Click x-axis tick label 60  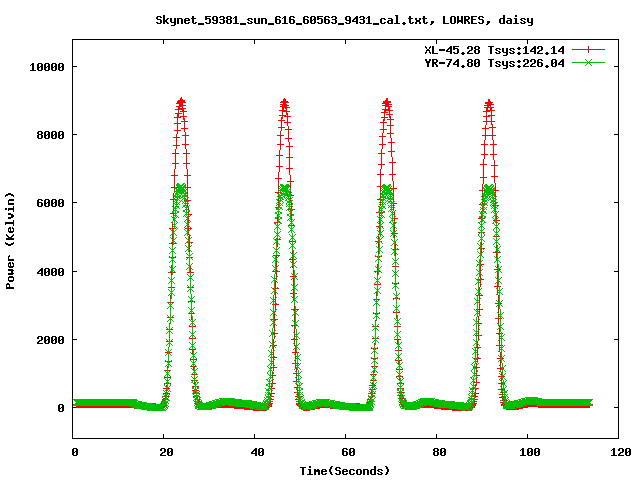coord(348,452)
